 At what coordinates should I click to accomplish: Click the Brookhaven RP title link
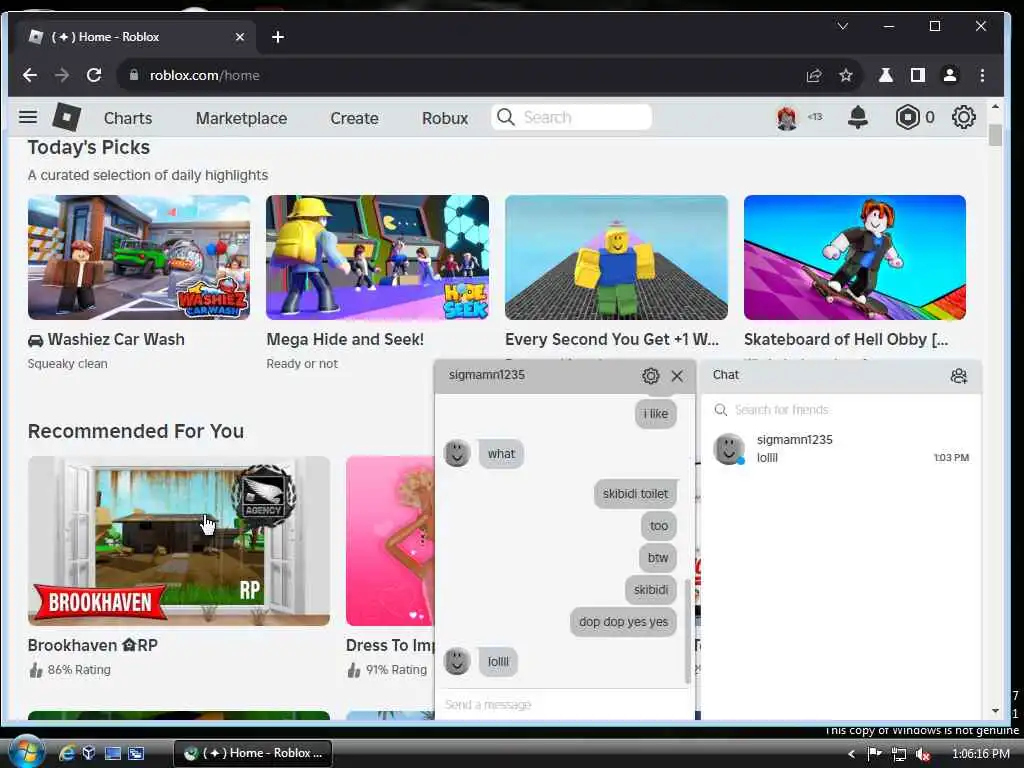point(93,645)
